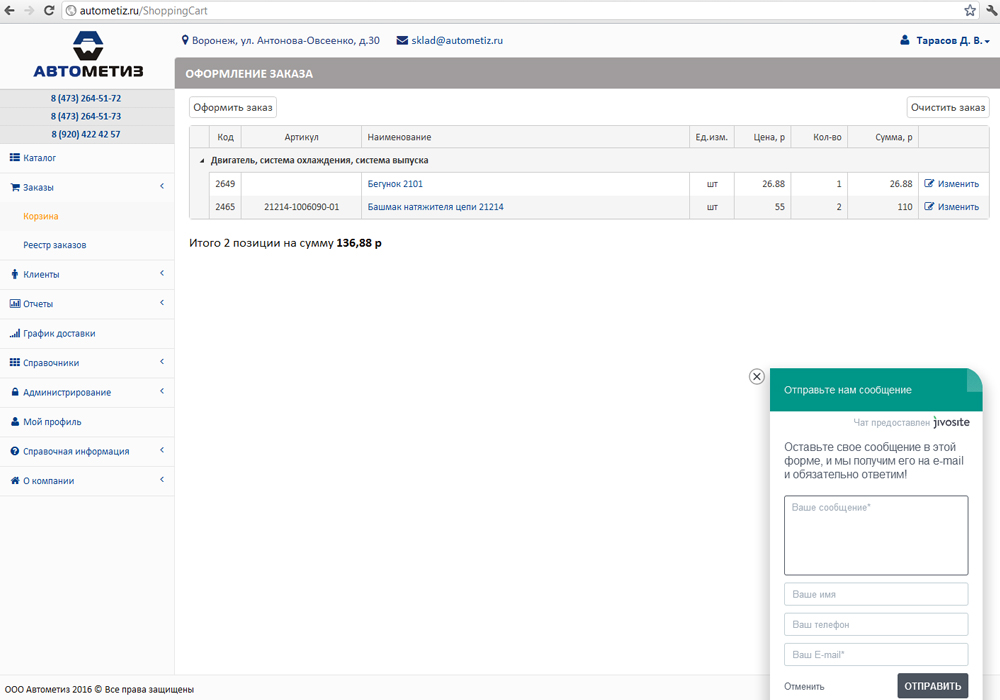Image resolution: width=1000 pixels, height=700 pixels.
Task: Open the Тарасов Д. В. user dropdown
Action: 952,41
